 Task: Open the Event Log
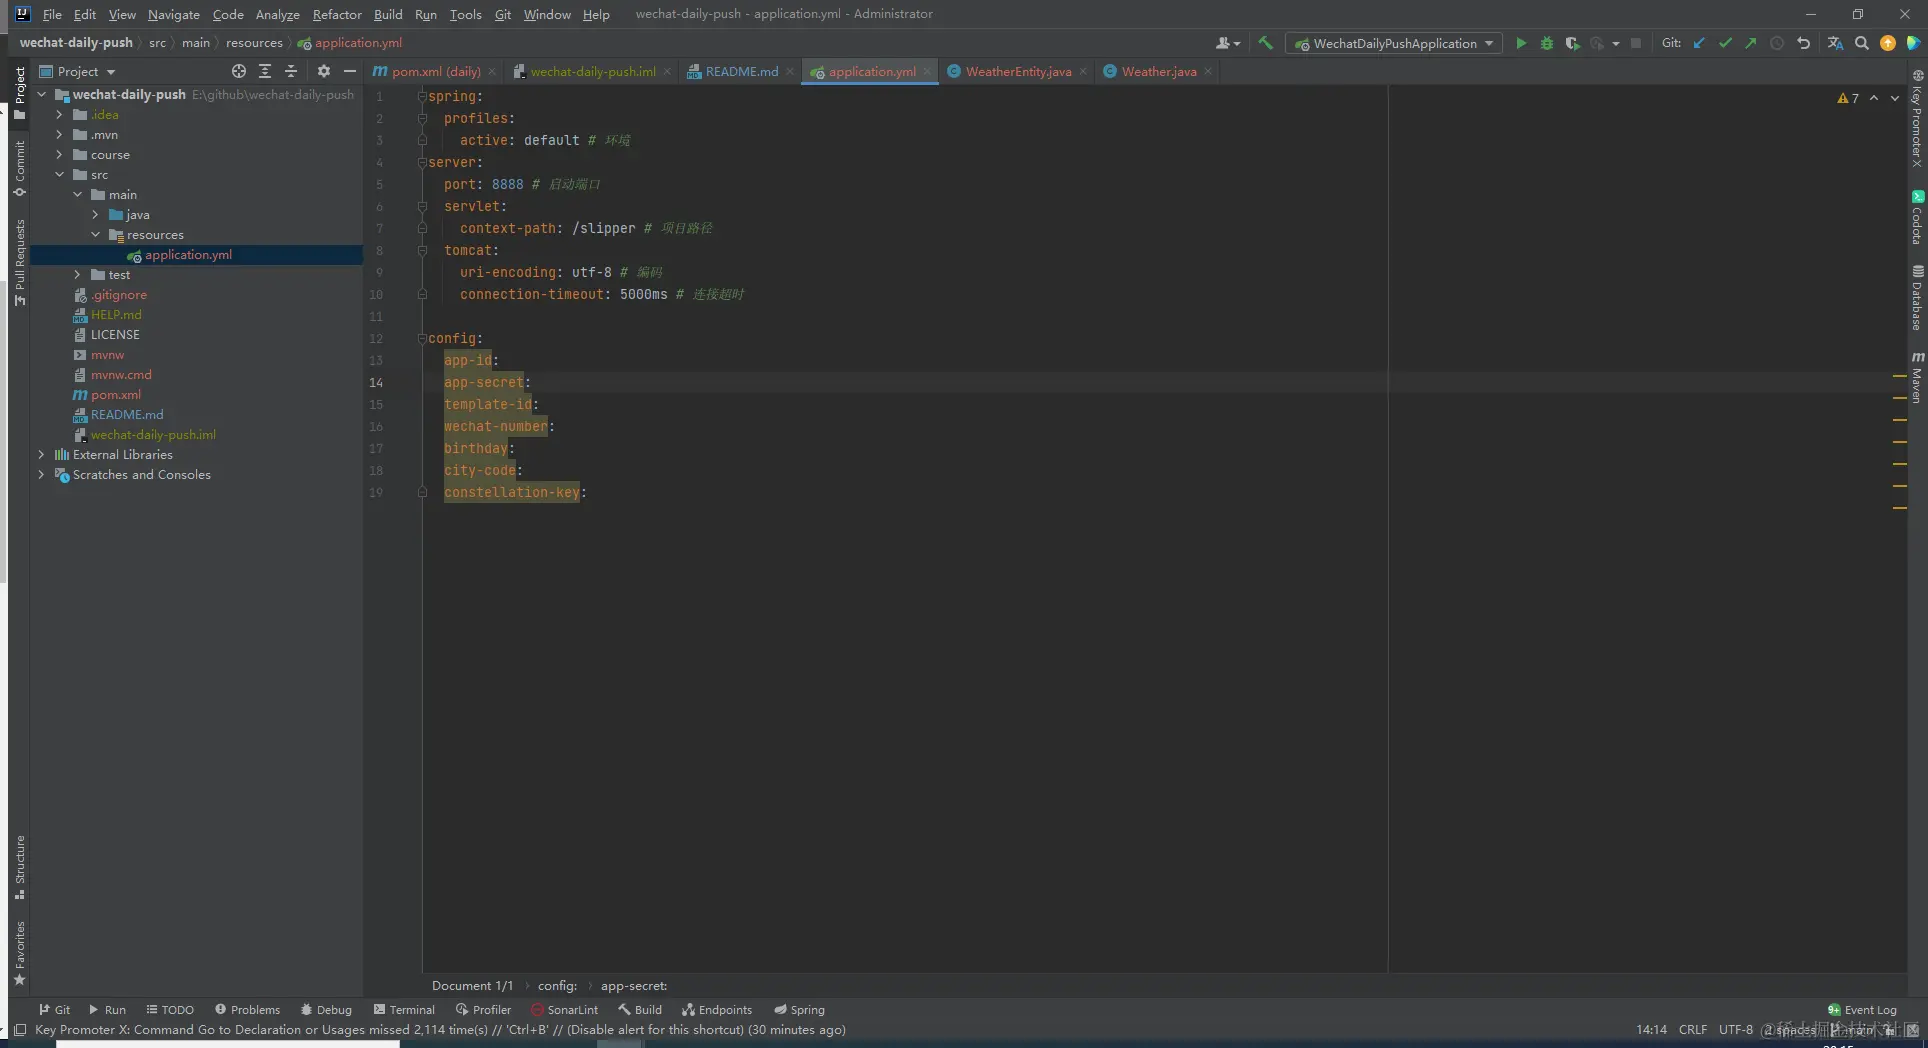(x=1862, y=1010)
